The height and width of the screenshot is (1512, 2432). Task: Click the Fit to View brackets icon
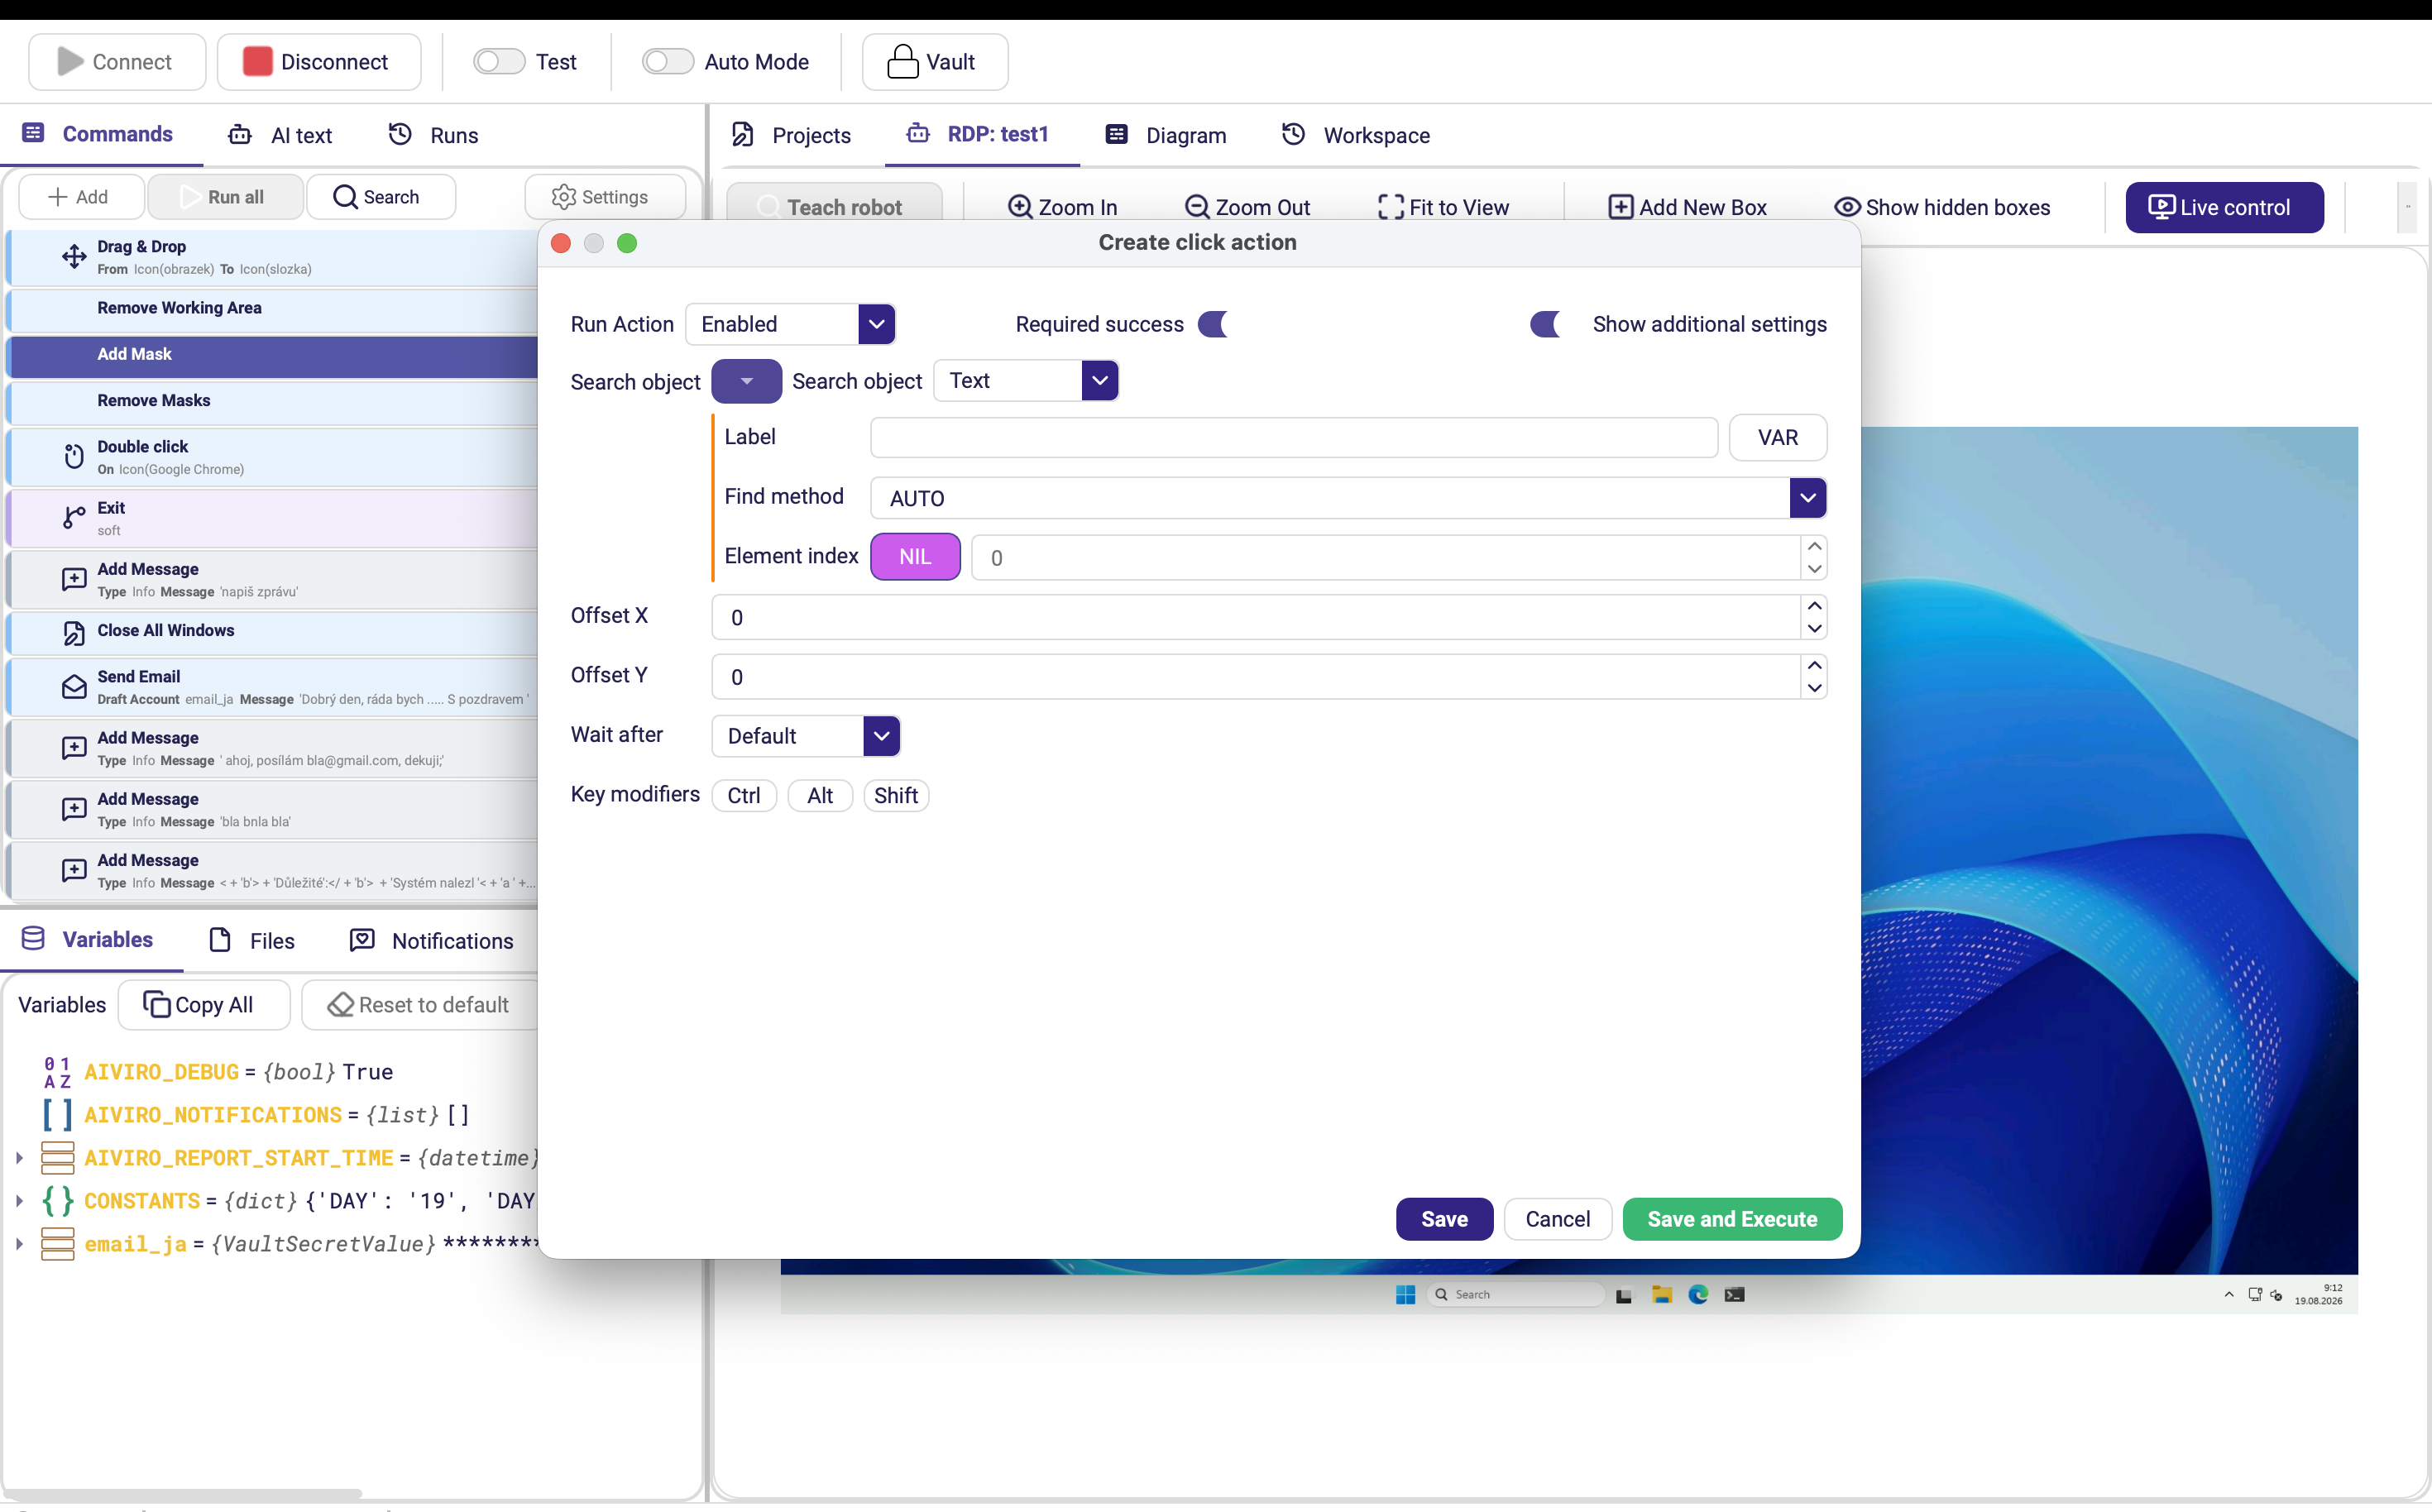pyautogui.click(x=1391, y=207)
